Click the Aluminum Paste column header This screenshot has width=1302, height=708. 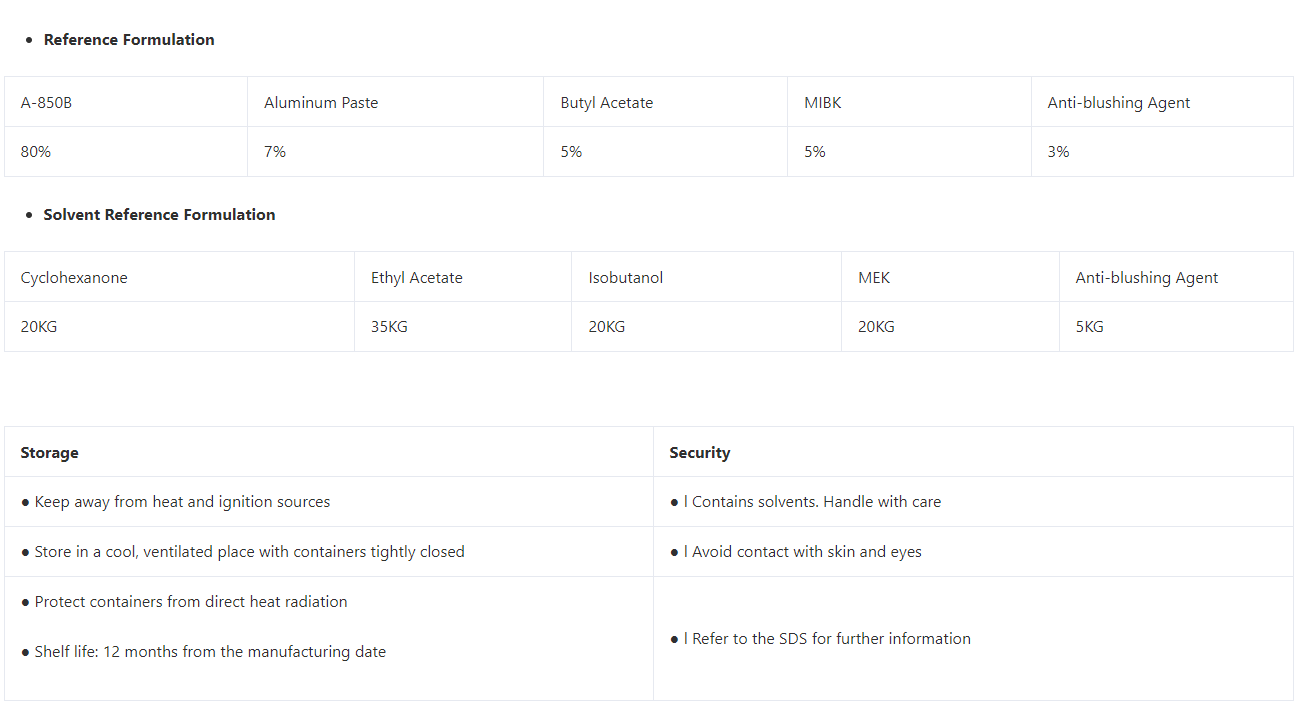396,102
